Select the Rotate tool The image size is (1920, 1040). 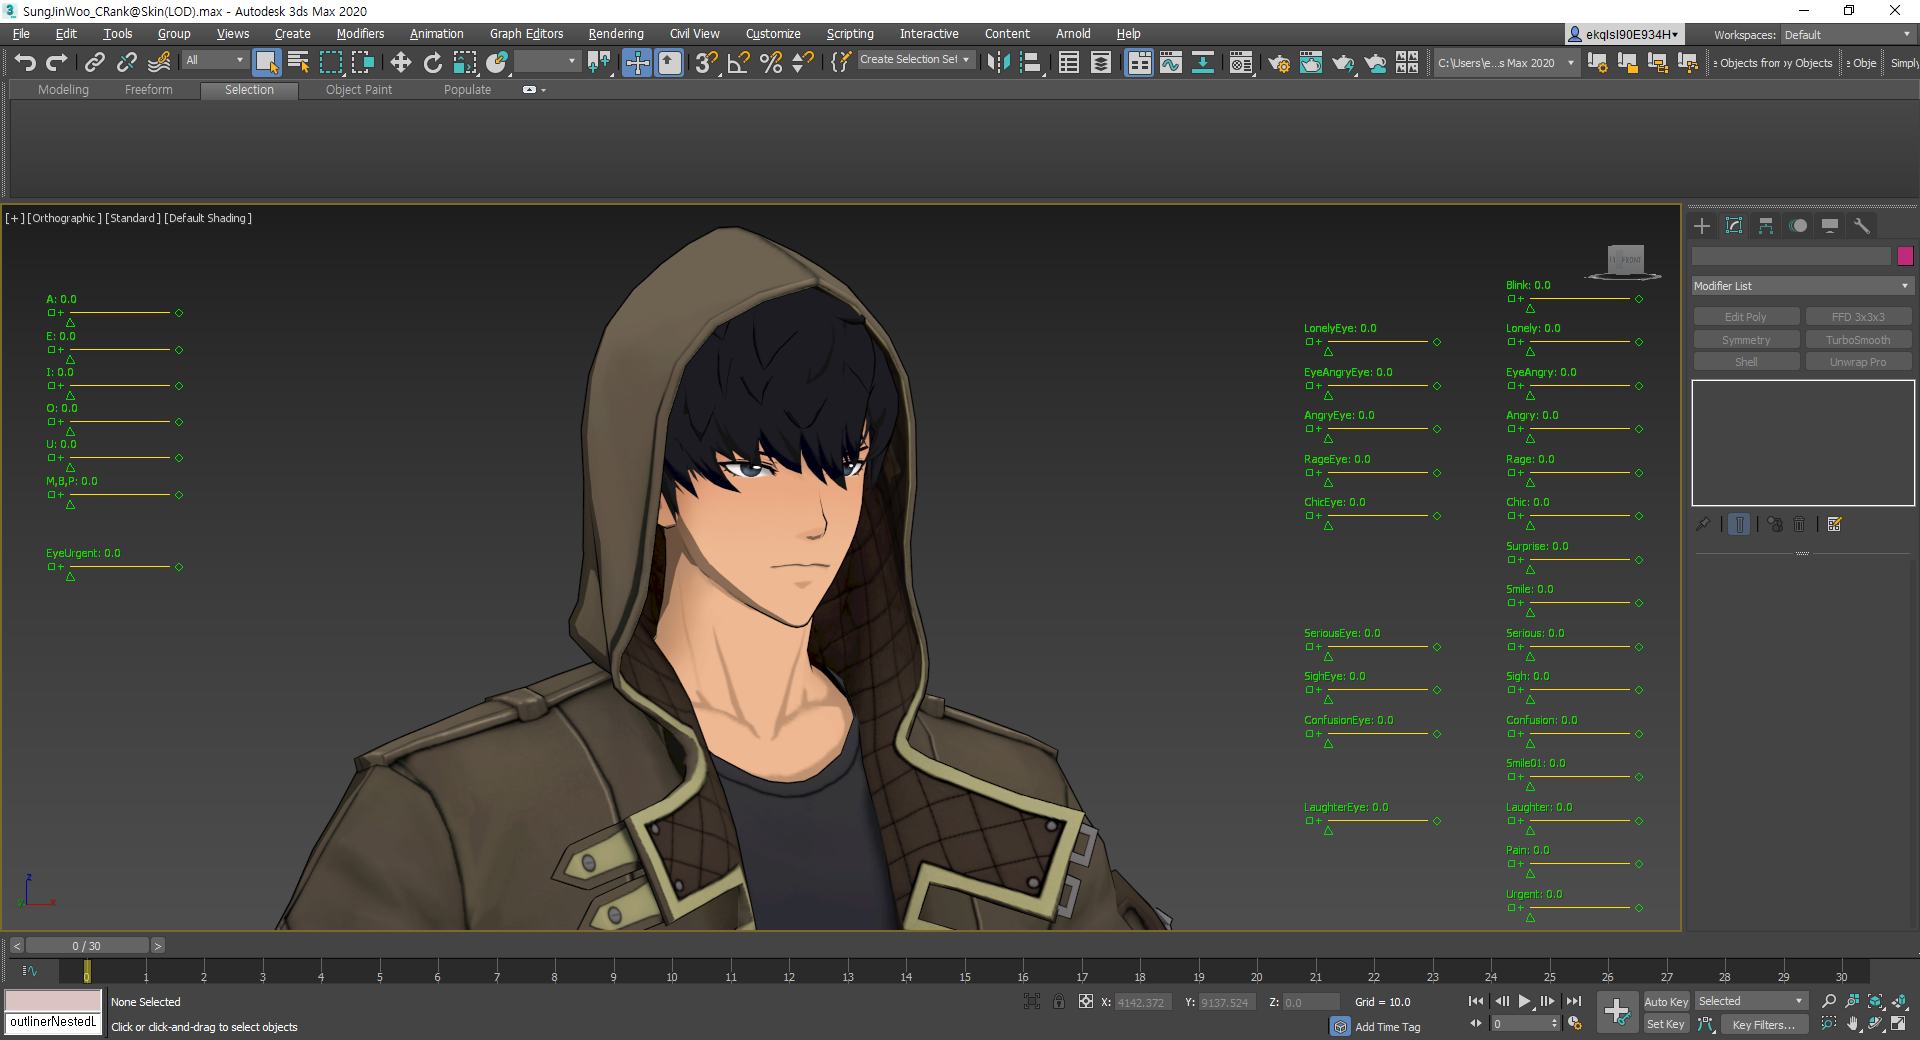coord(432,63)
